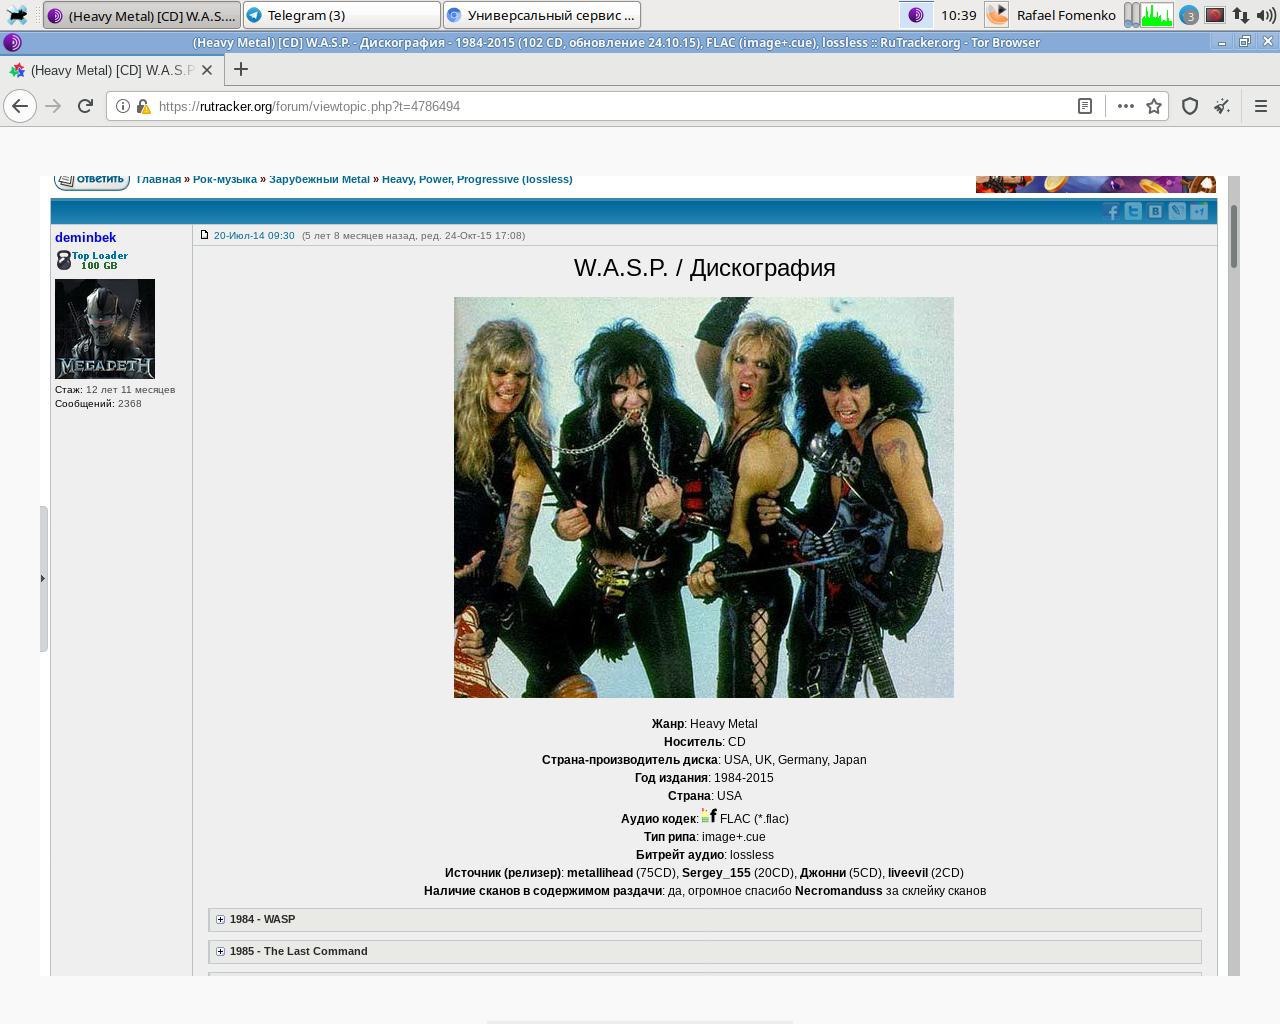Click the URL address field
This screenshot has height=1024, width=1280.
(x=610, y=106)
